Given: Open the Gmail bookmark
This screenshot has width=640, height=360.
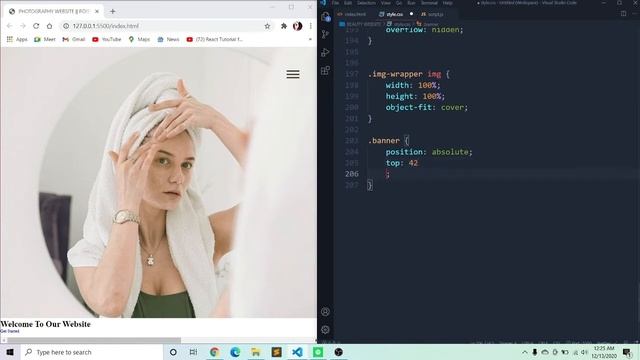Looking at the screenshot, I should [73, 40].
